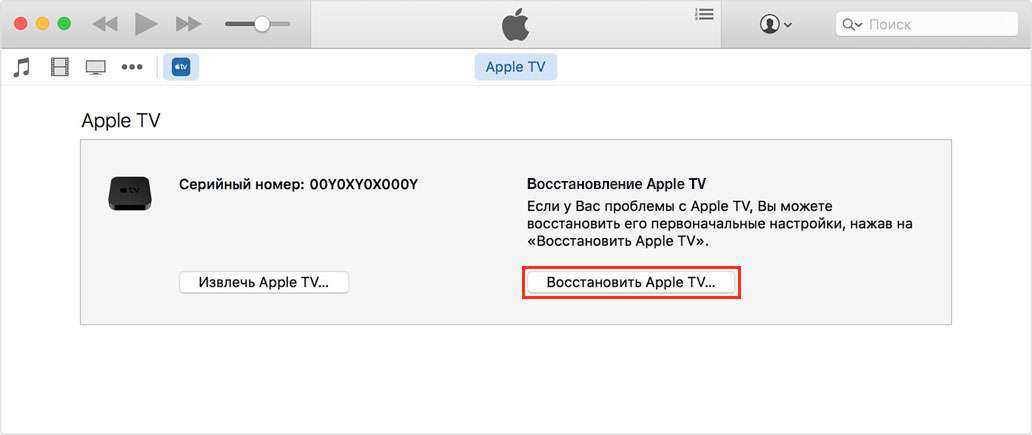The height and width of the screenshot is (435, 1032).
Task: Start playback with the play button
Action: (146, 24)
